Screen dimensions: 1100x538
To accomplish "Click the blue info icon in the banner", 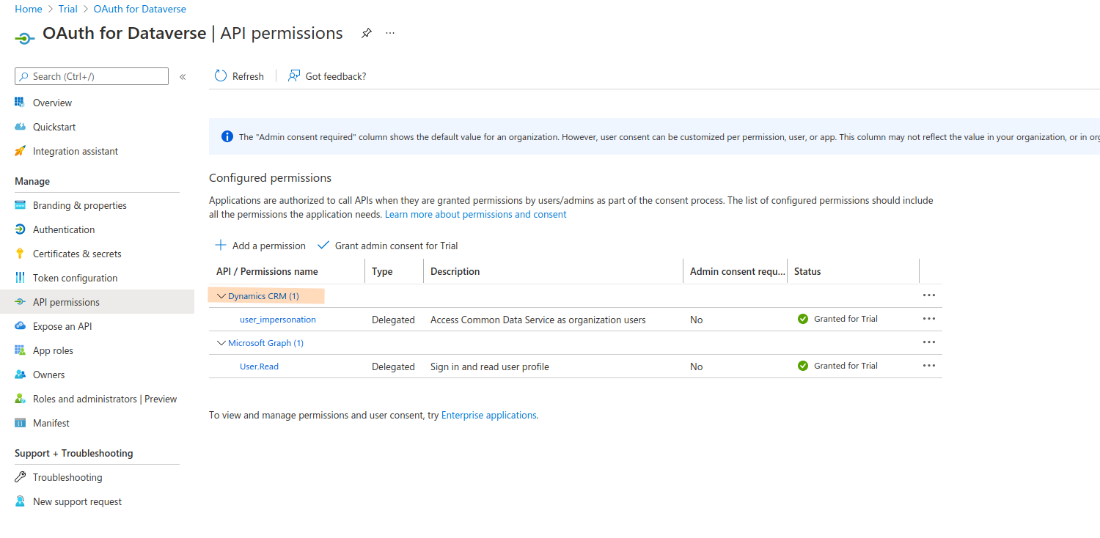I will click(227, 137).
